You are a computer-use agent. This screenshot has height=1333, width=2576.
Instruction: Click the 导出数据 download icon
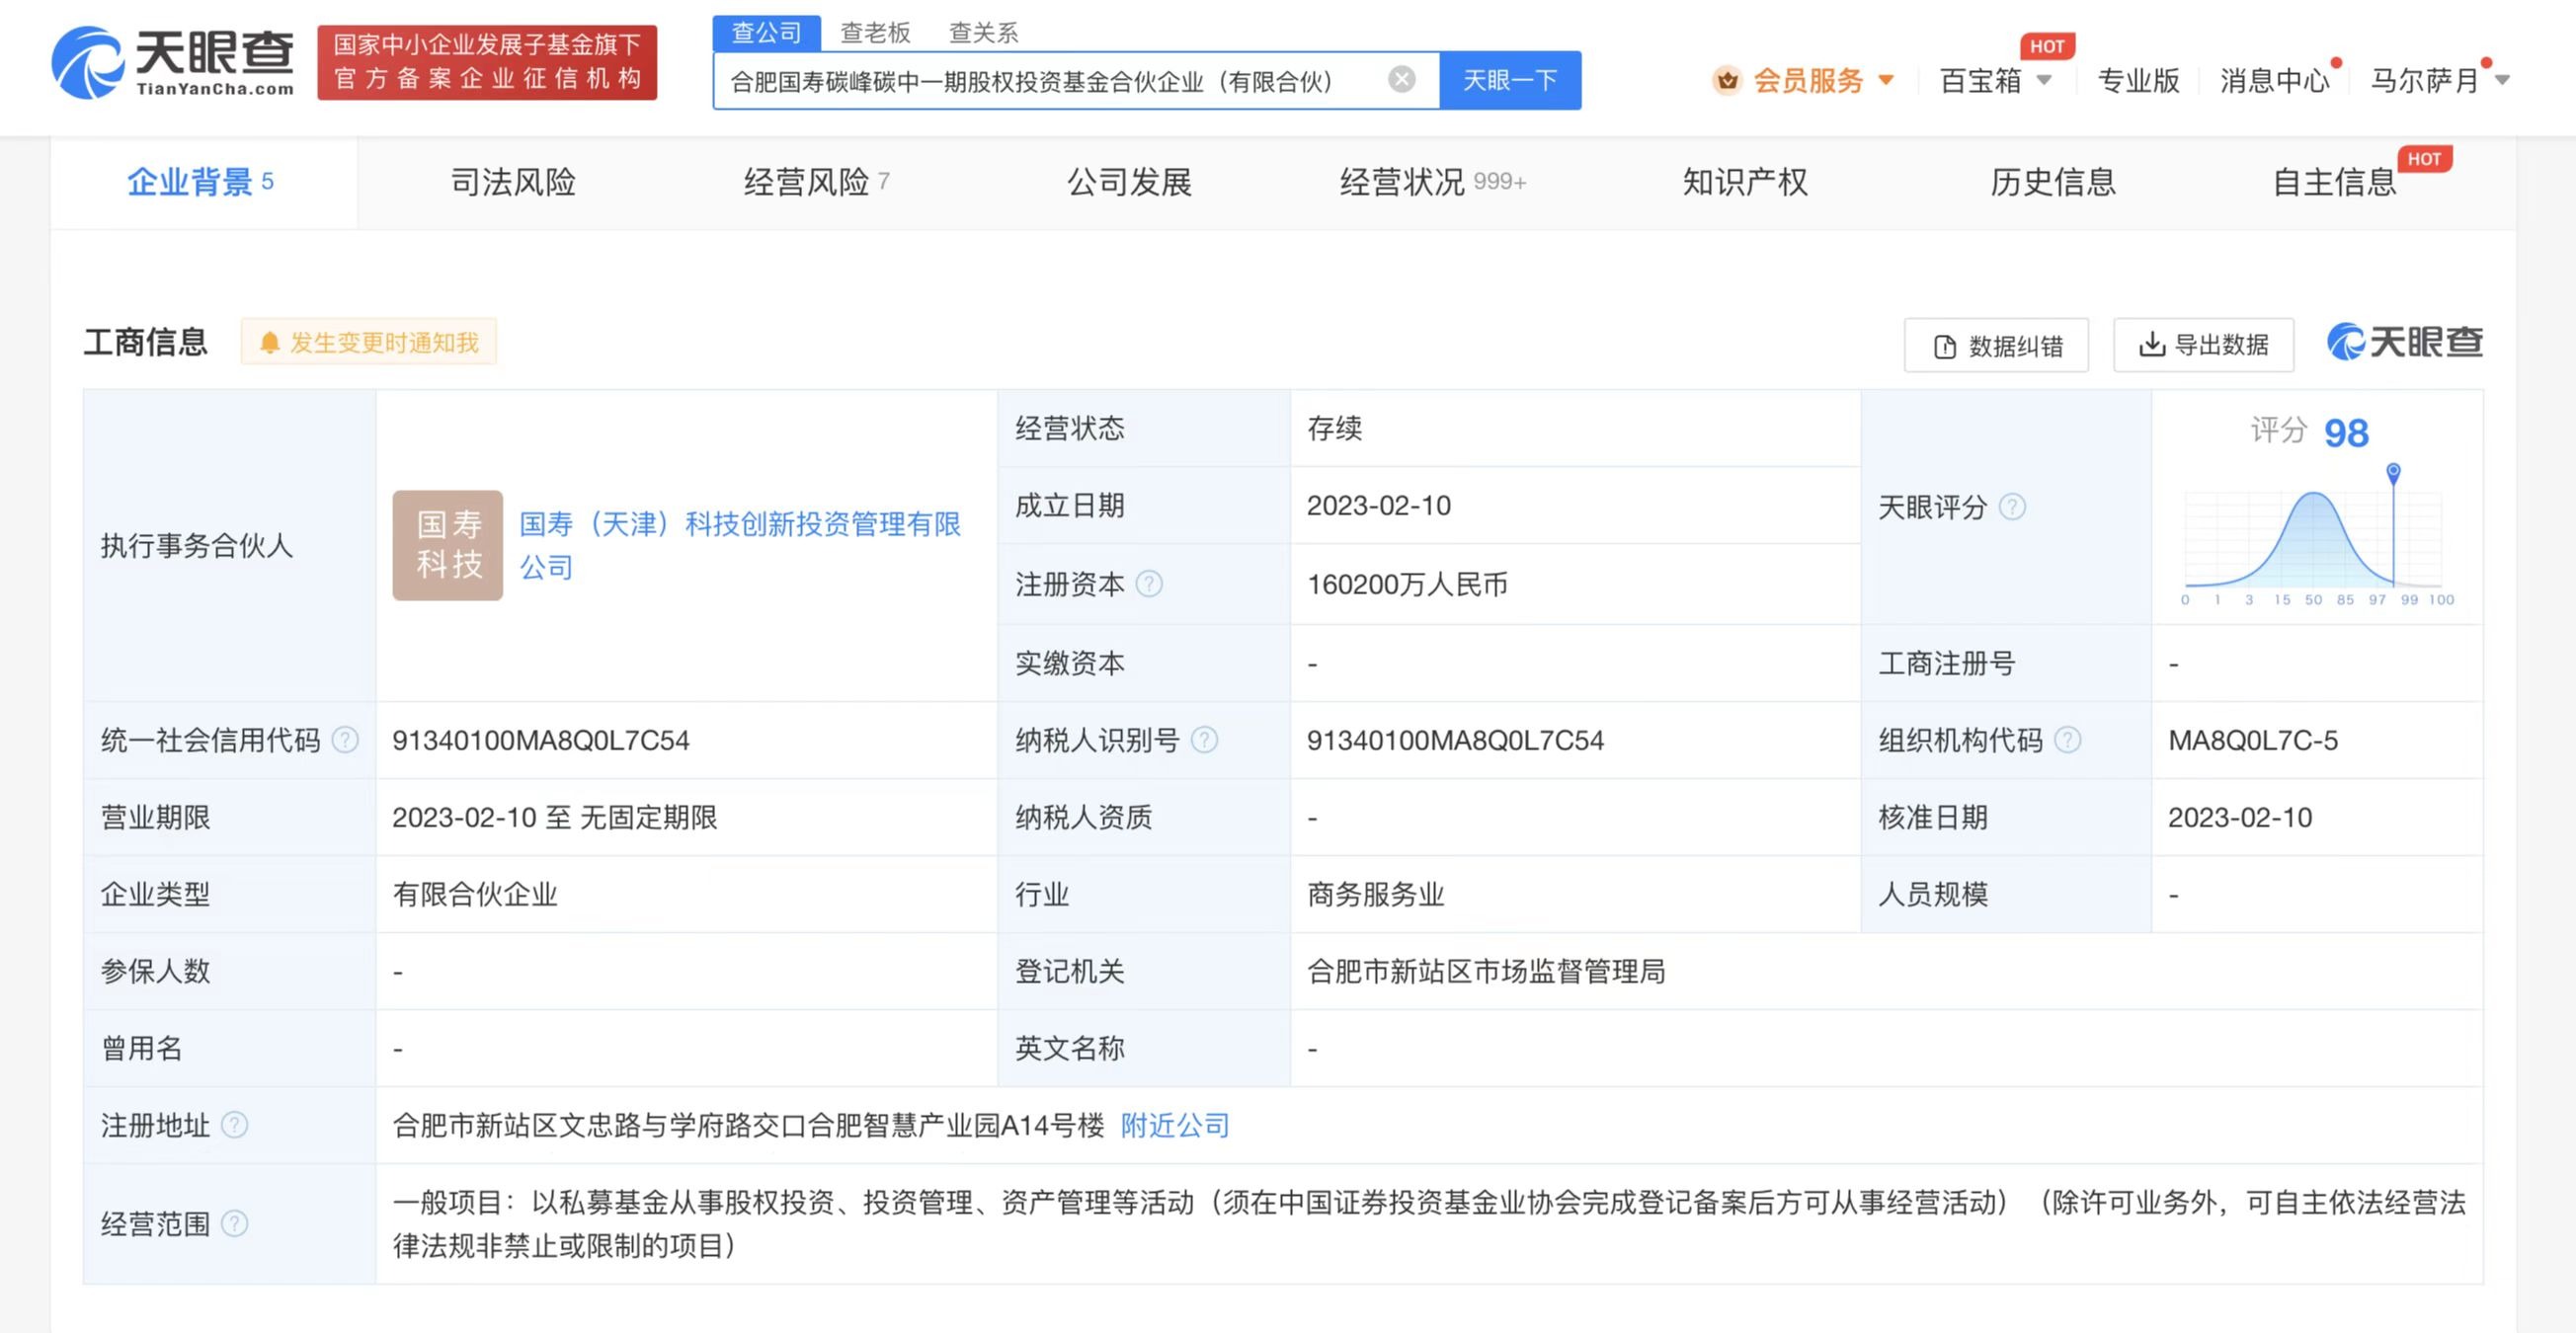pyautogui.click(x=2152, y=344)
